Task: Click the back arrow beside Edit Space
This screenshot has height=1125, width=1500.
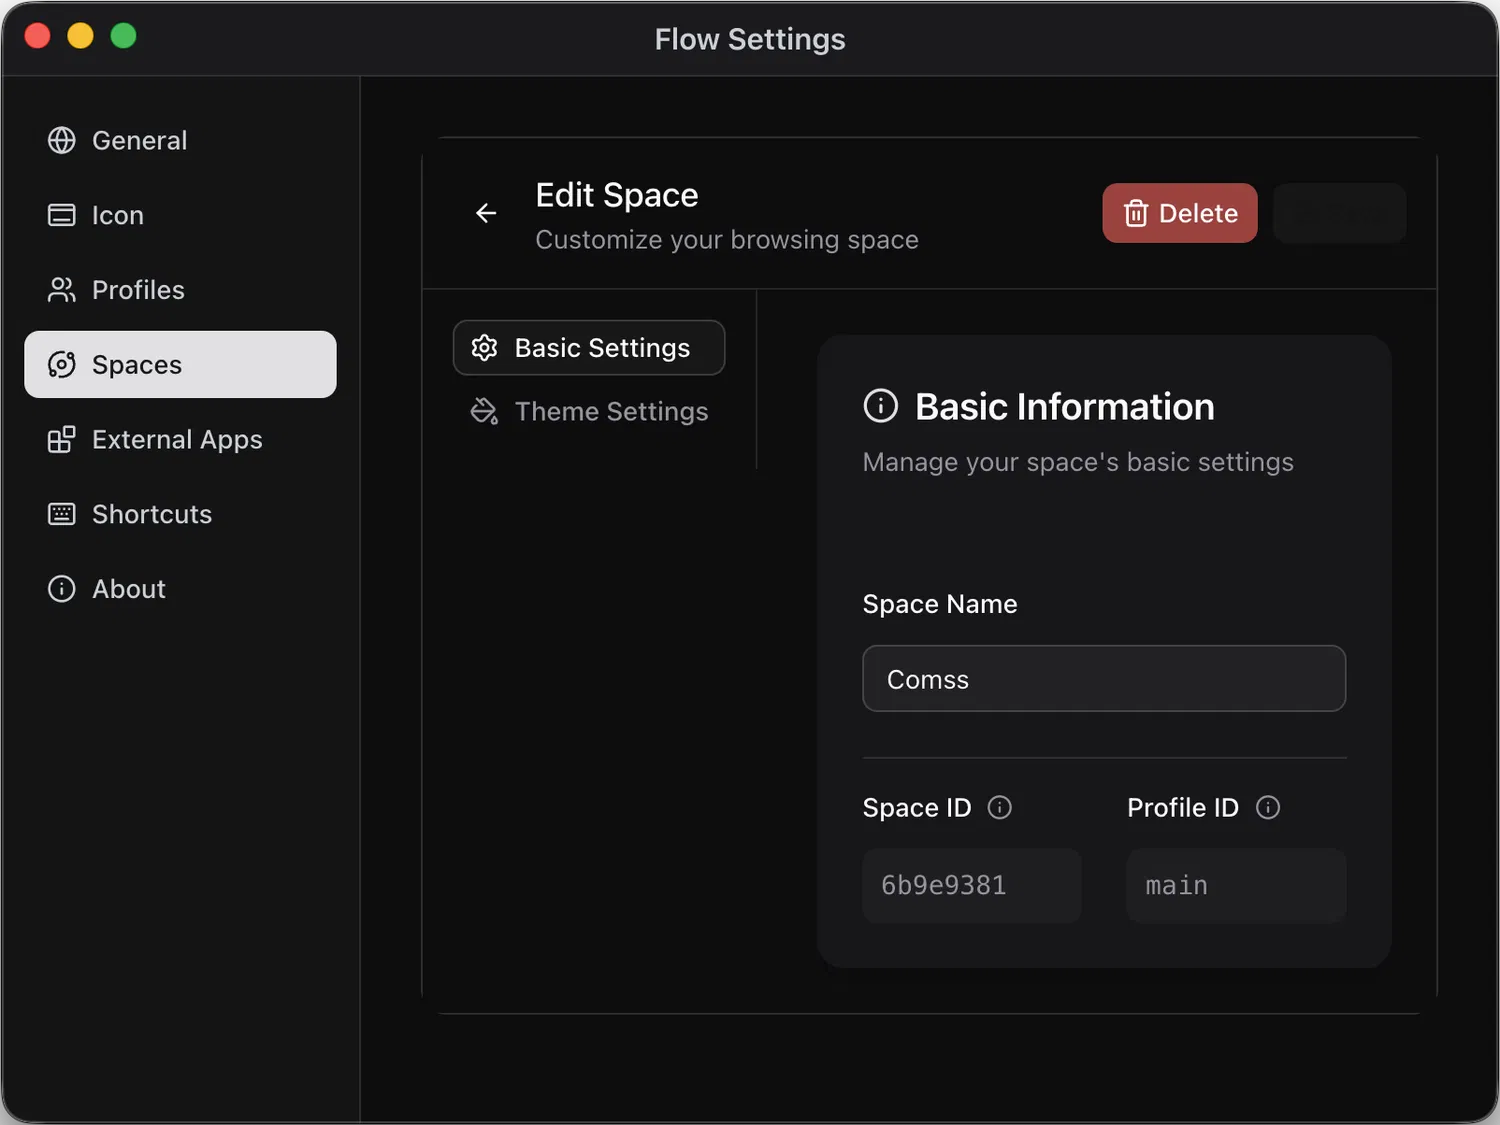Action: click(486, 213)
